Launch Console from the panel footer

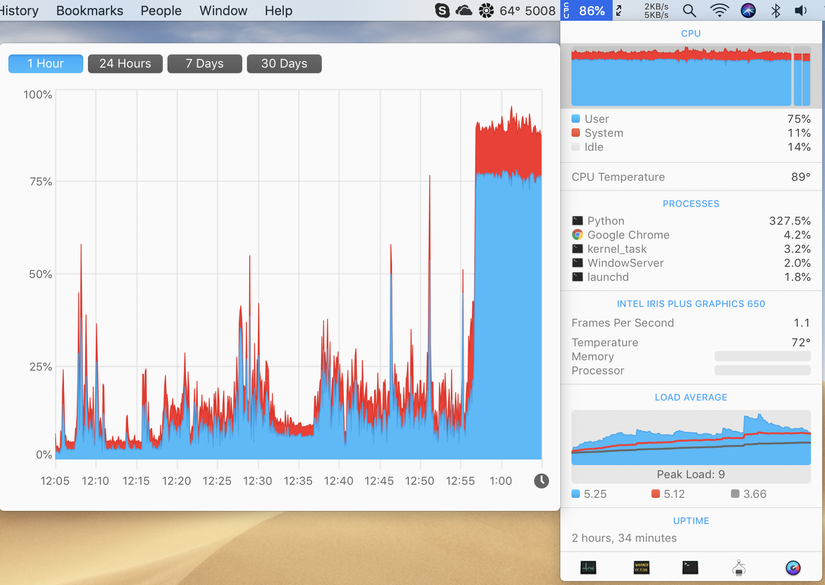tap(641, 567)
